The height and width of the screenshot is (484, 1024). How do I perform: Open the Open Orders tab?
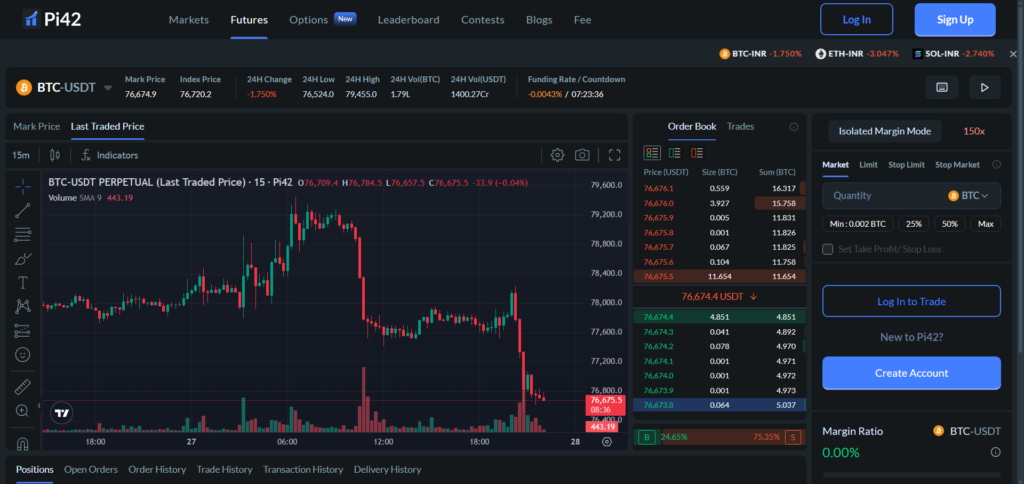tap(91, 469)
